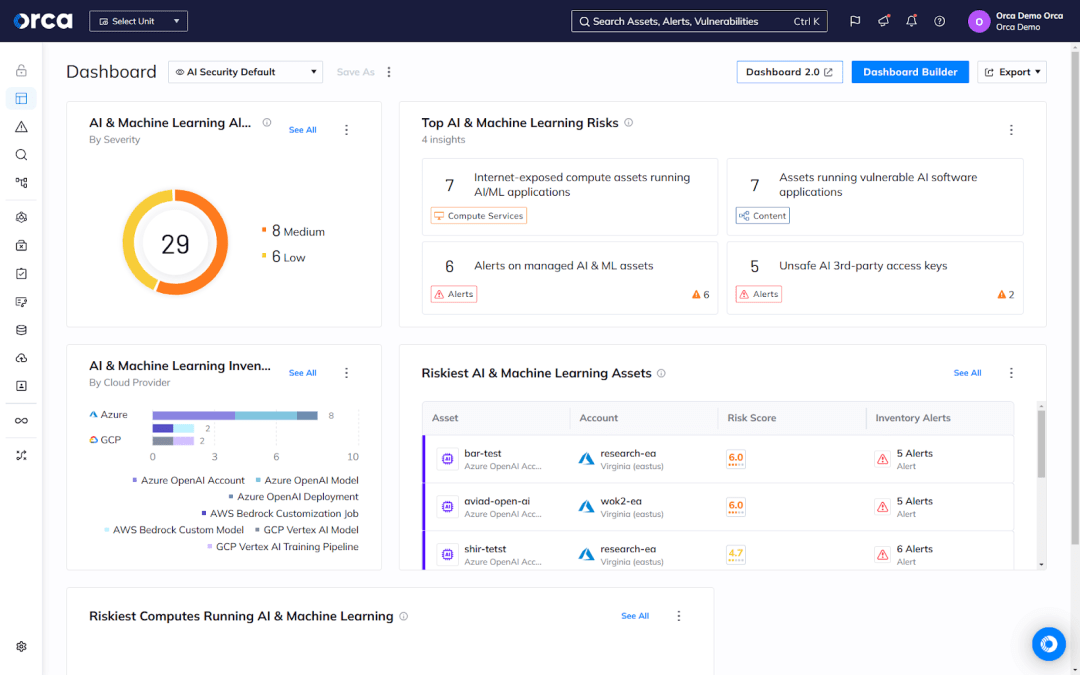Toggle the Medium severity legend item
1080x675 pixels.
[x=293, y=231]
